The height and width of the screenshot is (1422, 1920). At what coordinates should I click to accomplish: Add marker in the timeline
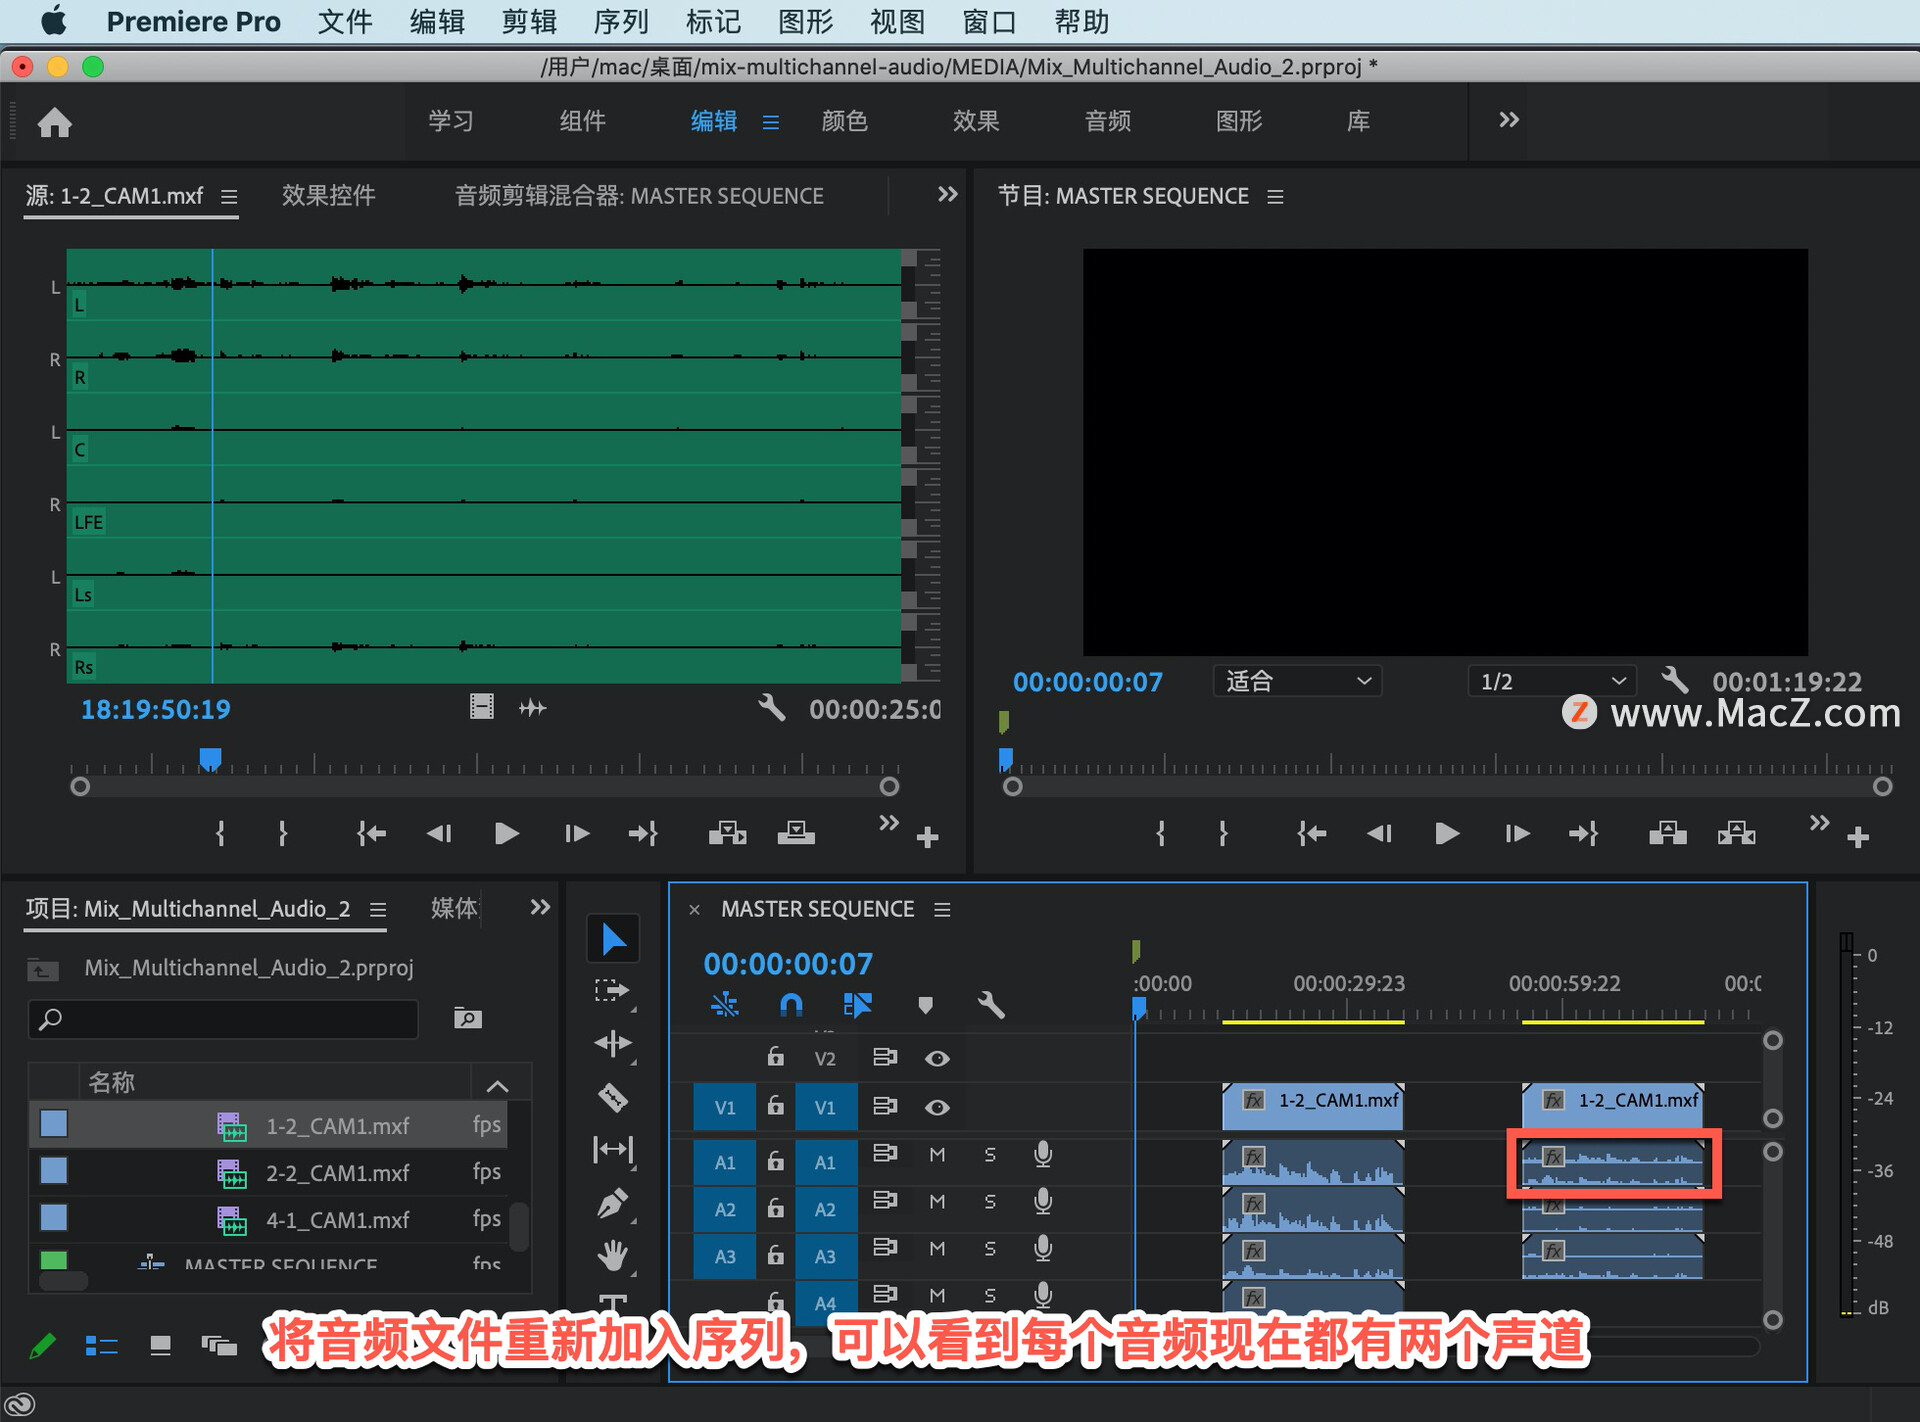pyautogui.click(x=925, y=1004)
